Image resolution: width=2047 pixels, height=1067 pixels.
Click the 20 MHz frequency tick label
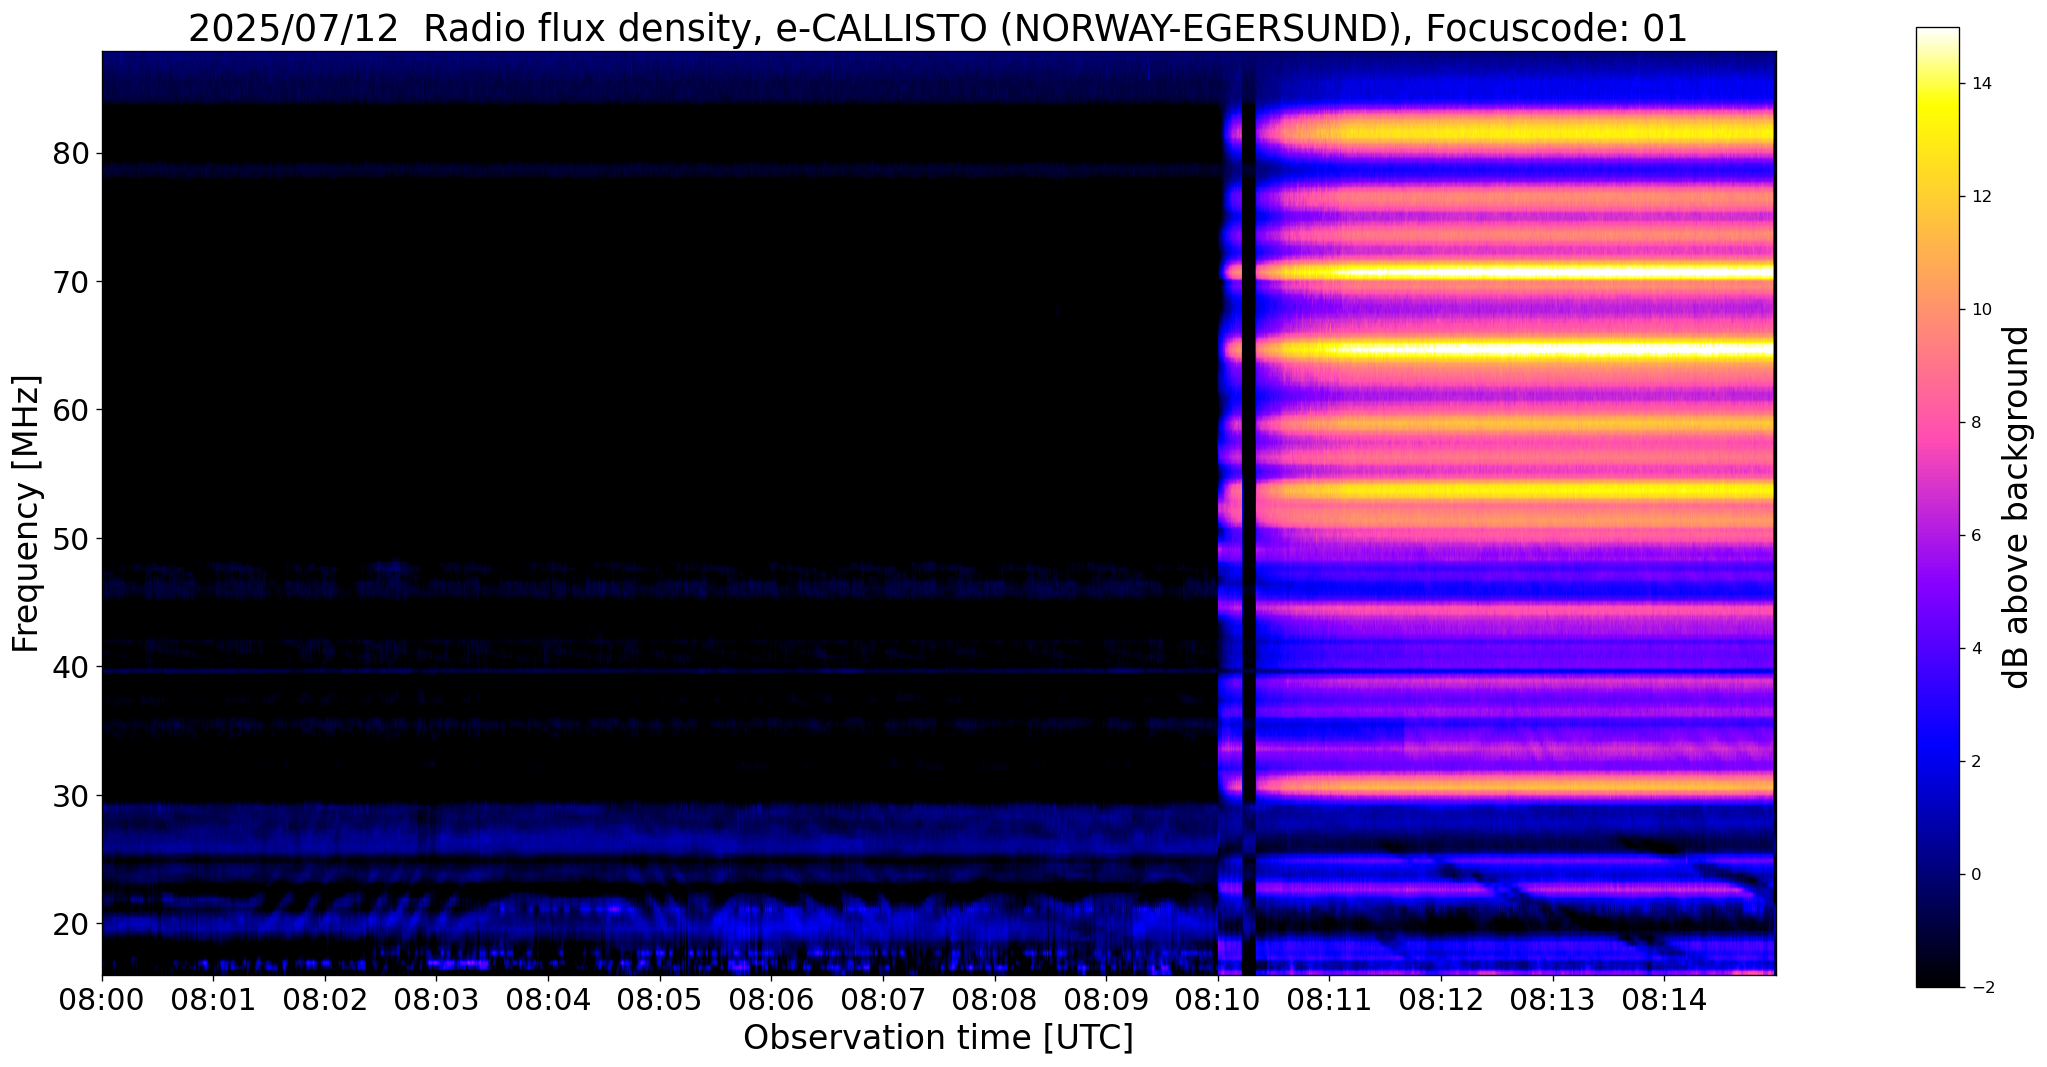click(x=71, y=924)
